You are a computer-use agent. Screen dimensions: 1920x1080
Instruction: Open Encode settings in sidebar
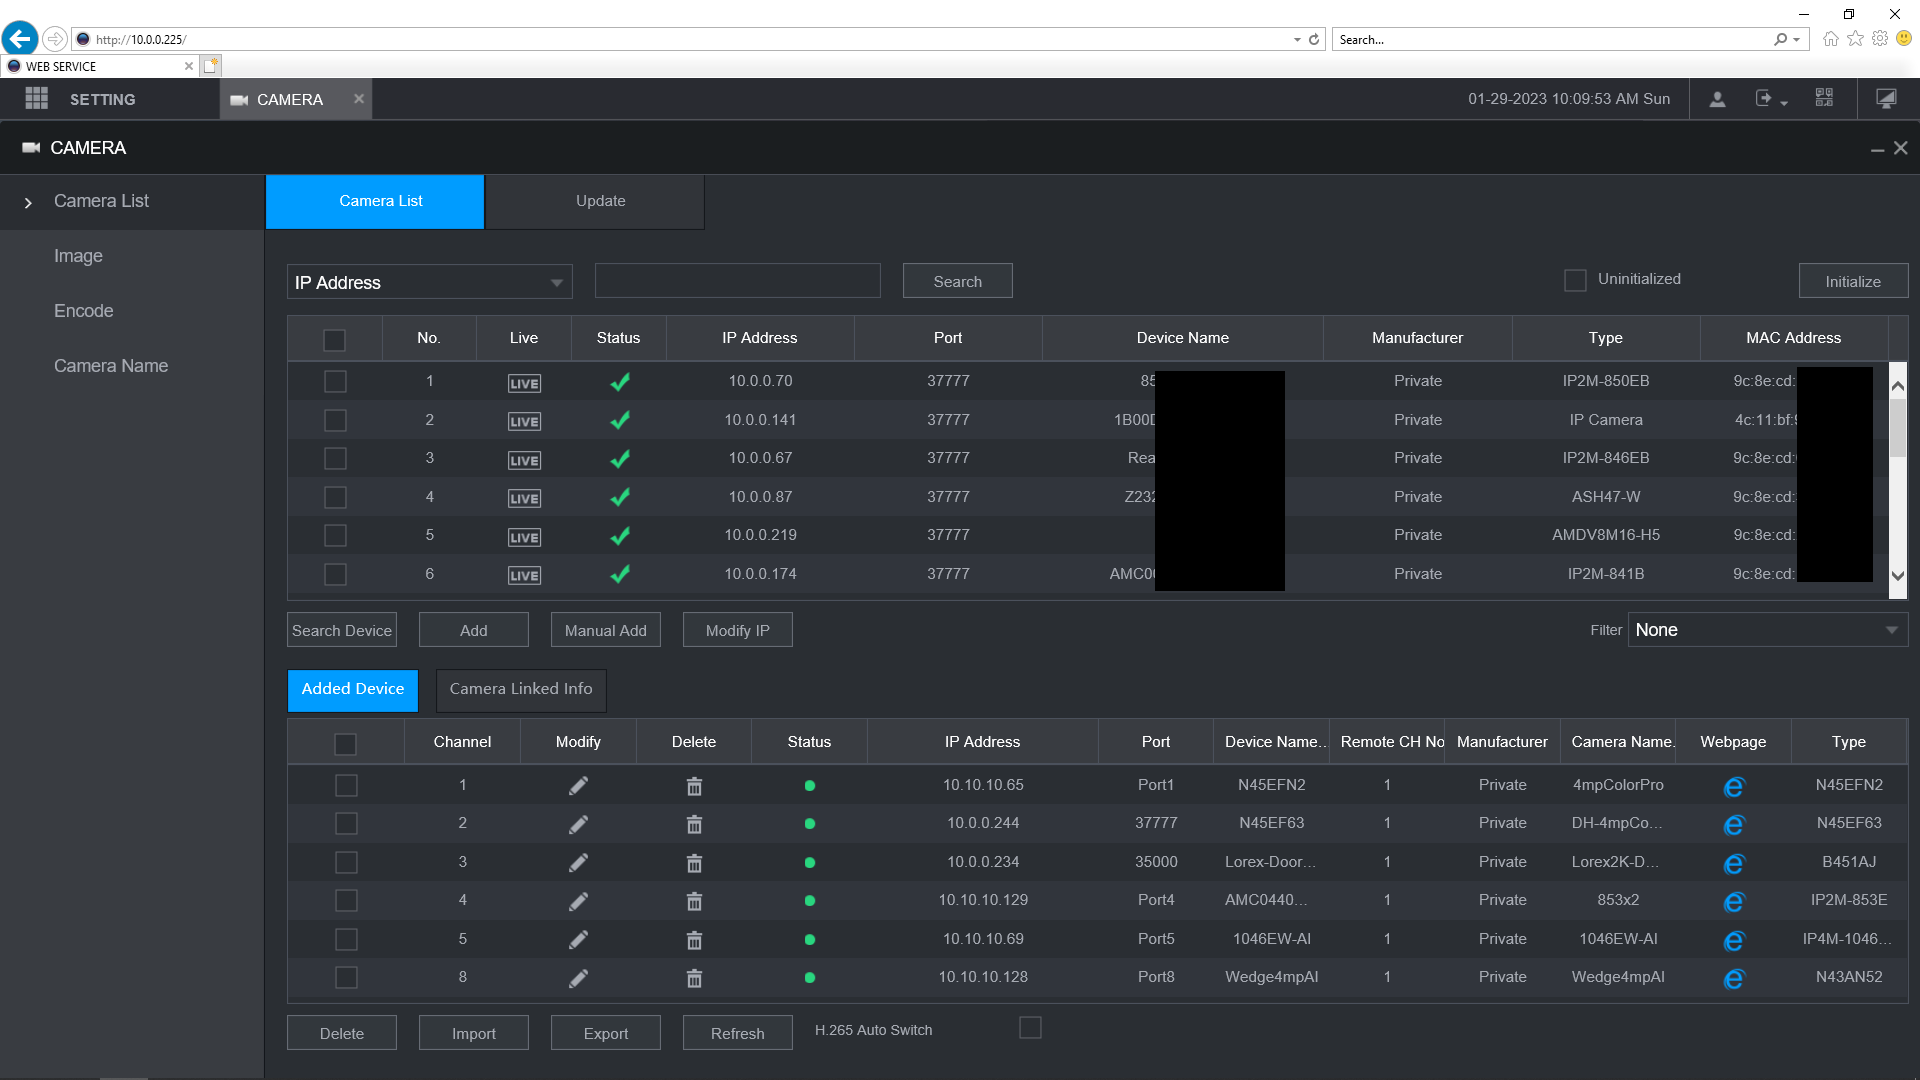coord(83,311)
